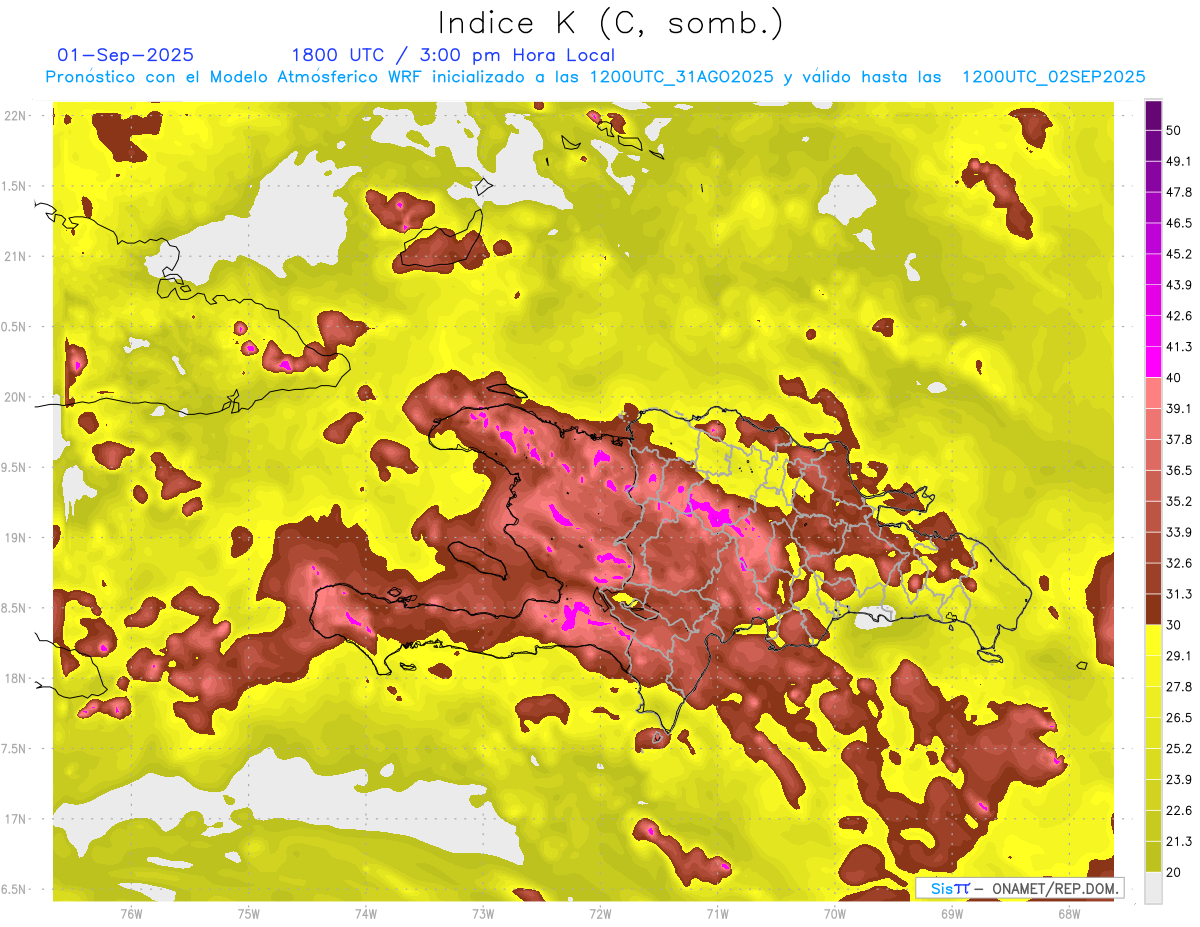Viewport: 1200px width, 927px height.
Task: Click the colorbar value "27.8"
Action: [x=1180, y=687]
